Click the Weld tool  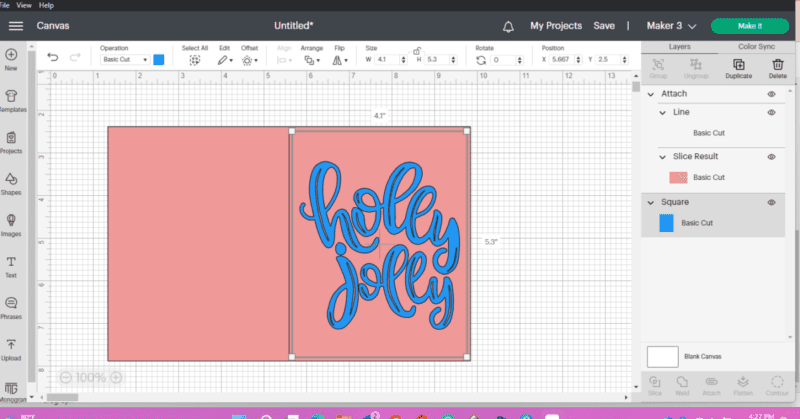(682, 386)
